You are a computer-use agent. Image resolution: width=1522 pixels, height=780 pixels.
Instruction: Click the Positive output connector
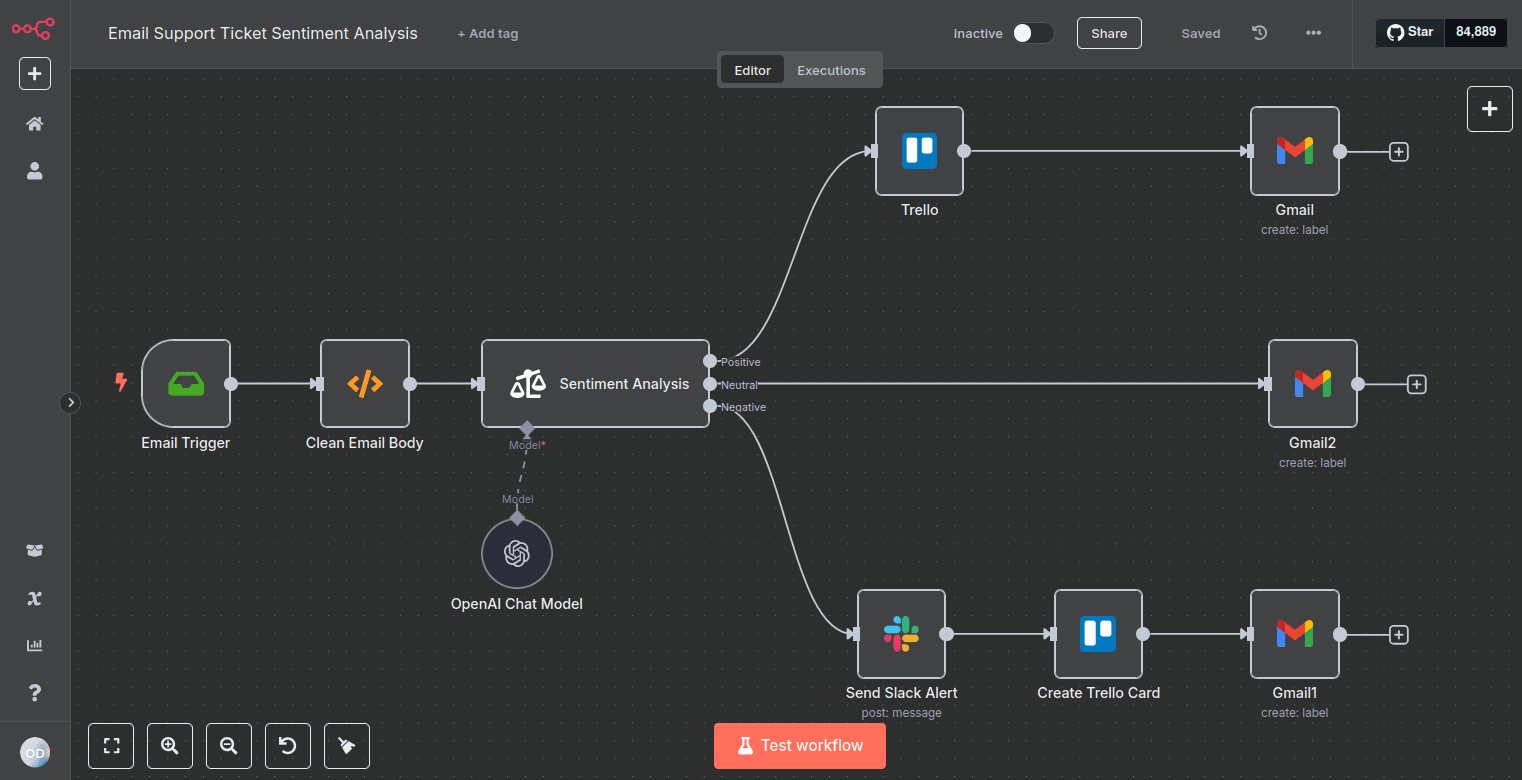(x=710, y=361)
